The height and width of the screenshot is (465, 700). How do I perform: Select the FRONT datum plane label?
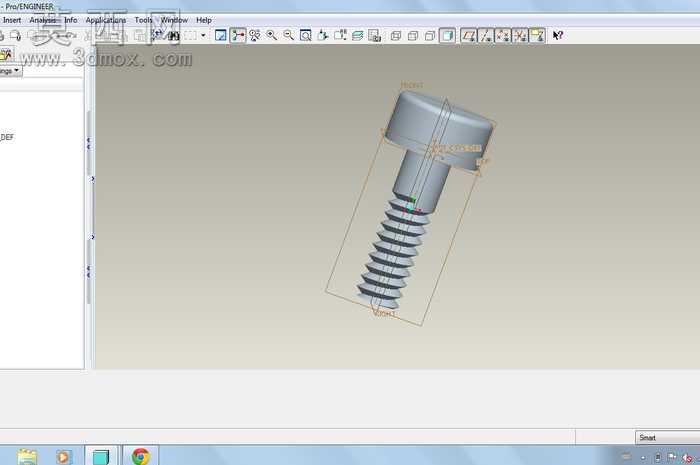[x=412, y=85]
